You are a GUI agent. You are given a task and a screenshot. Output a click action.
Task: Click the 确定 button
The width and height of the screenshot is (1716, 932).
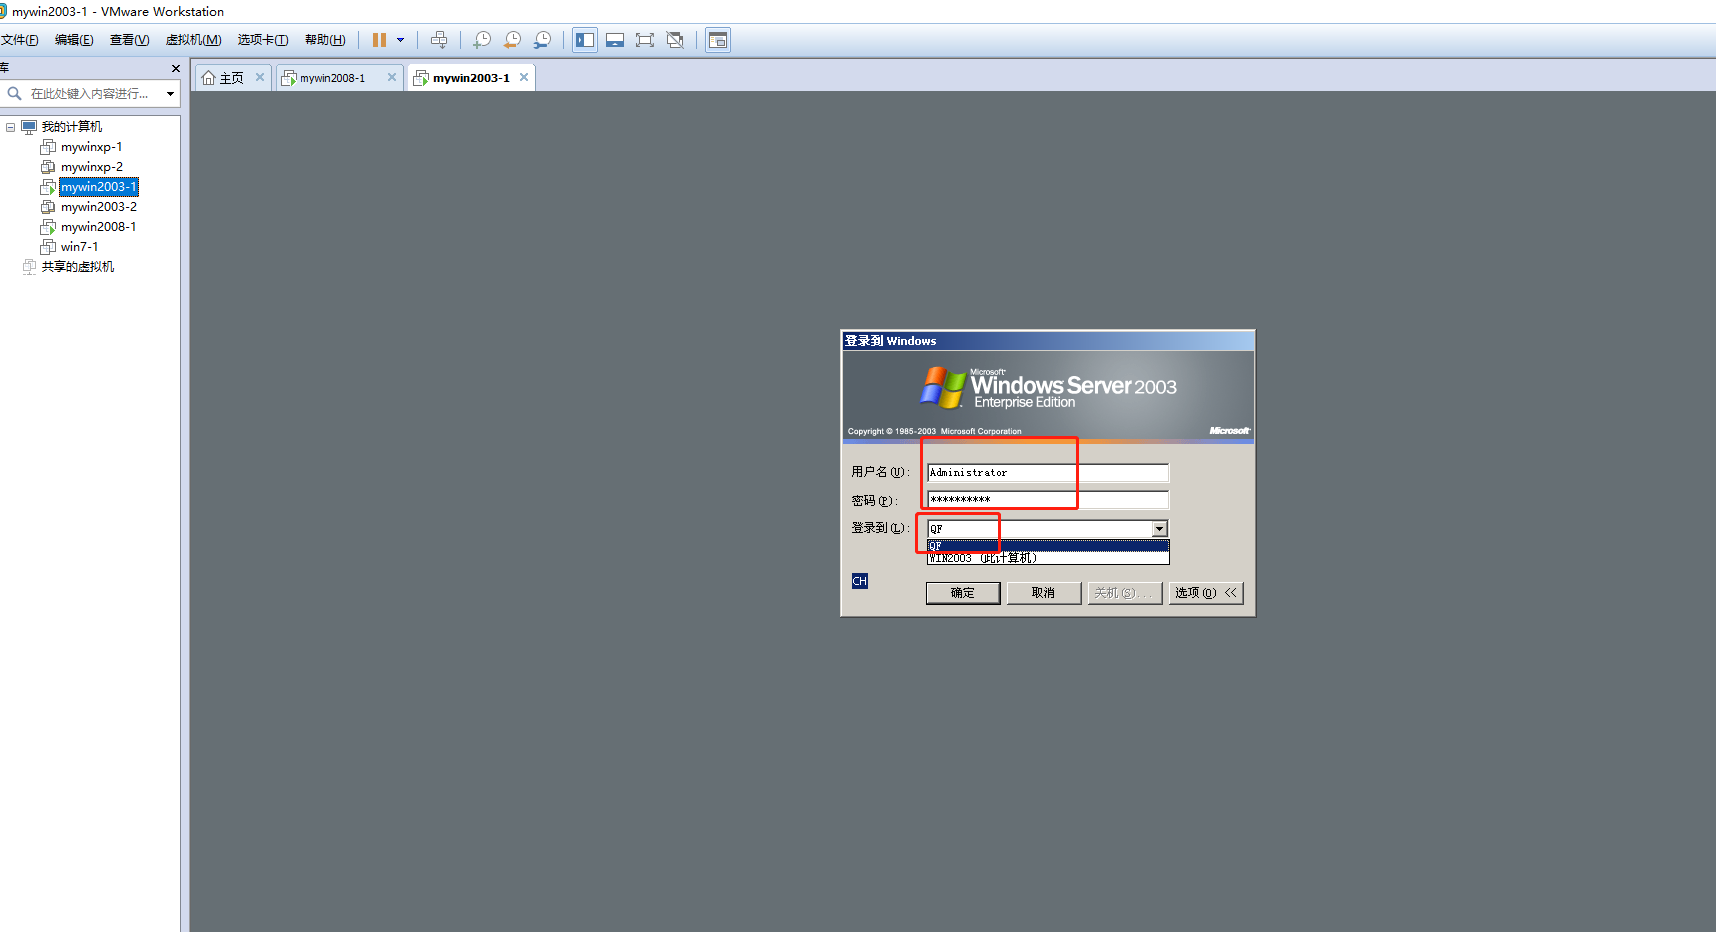(x=963, y=593)
